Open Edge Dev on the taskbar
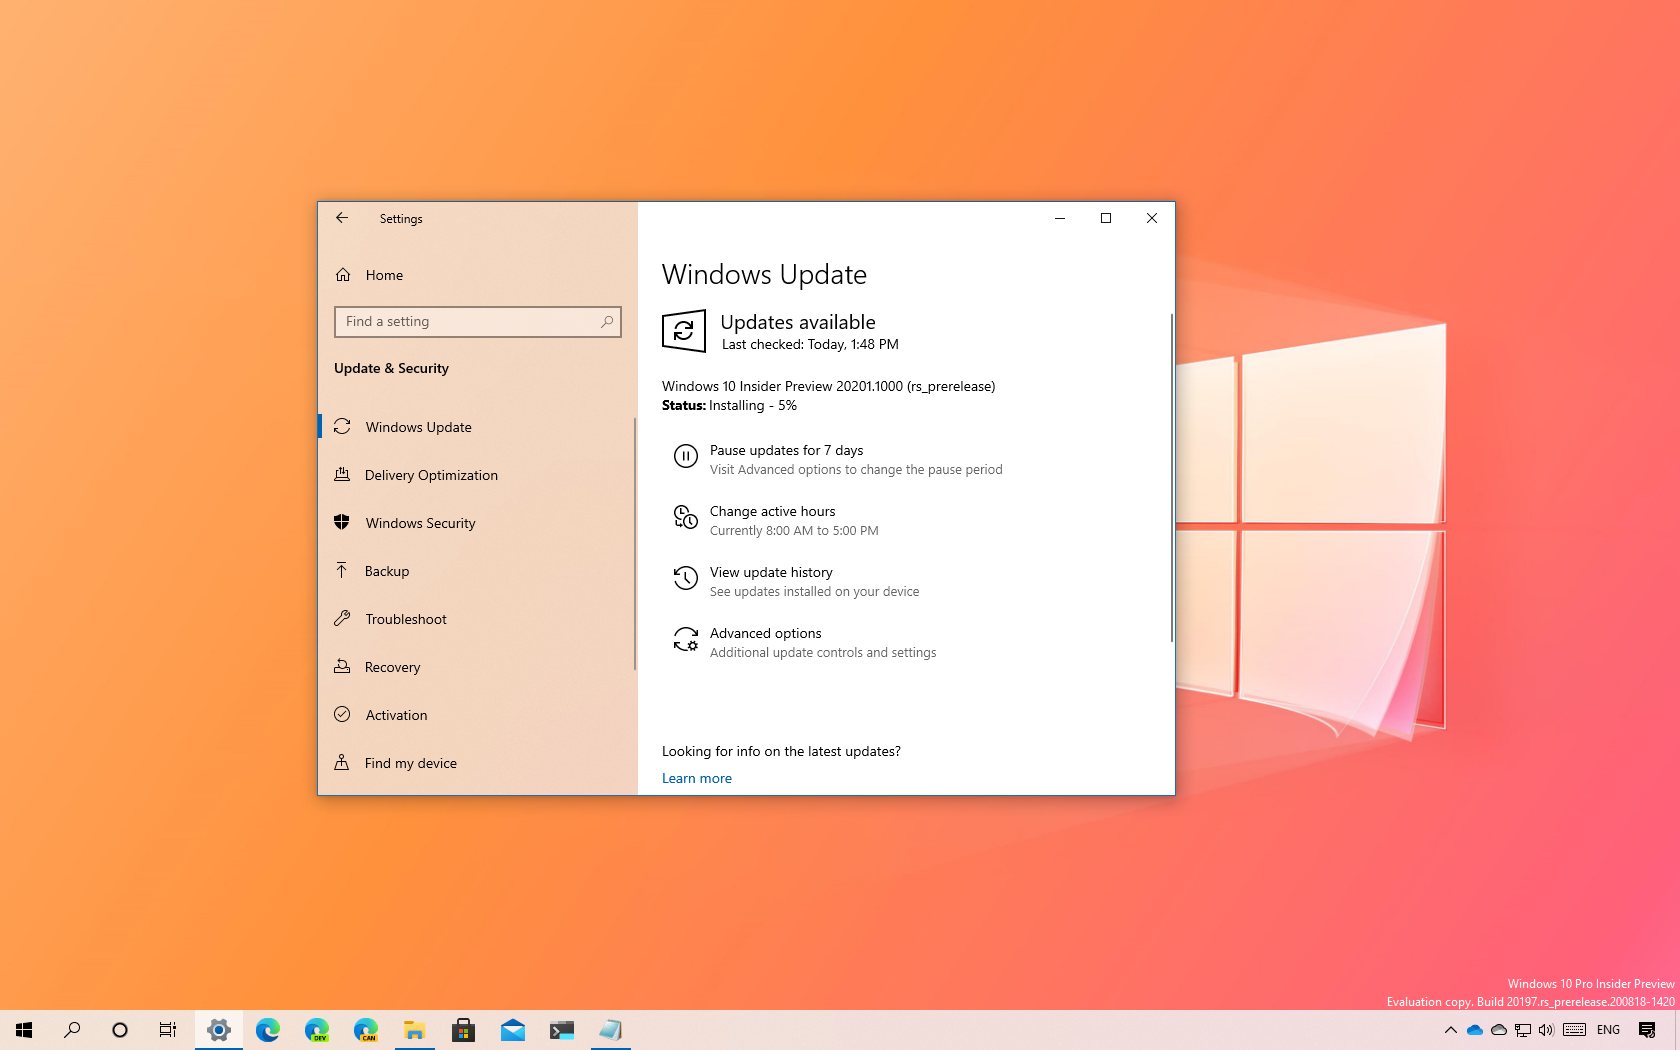This screenshot has width=1680, height=1050. pyautogui.click(x=316, y=1030)
